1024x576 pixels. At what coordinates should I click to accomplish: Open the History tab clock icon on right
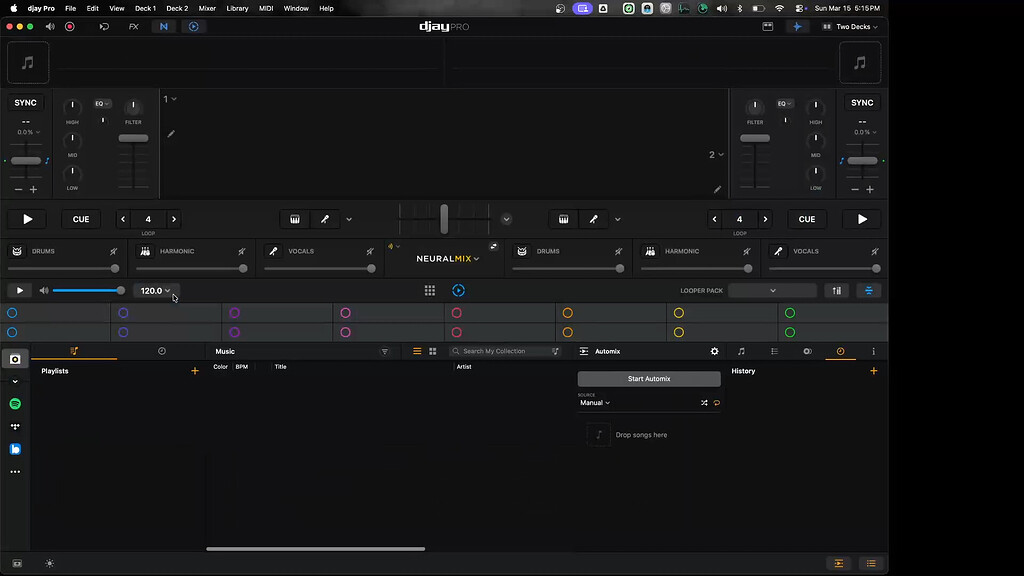840,351
